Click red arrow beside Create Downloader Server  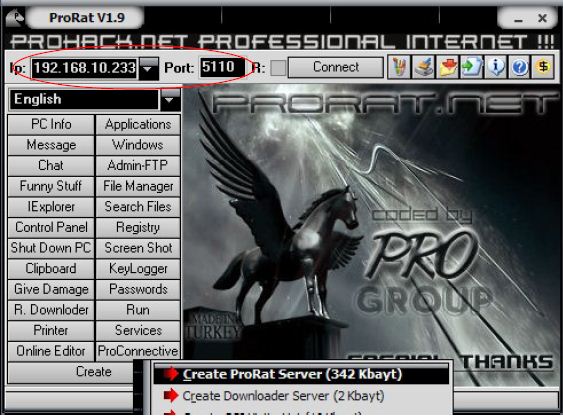171,396
